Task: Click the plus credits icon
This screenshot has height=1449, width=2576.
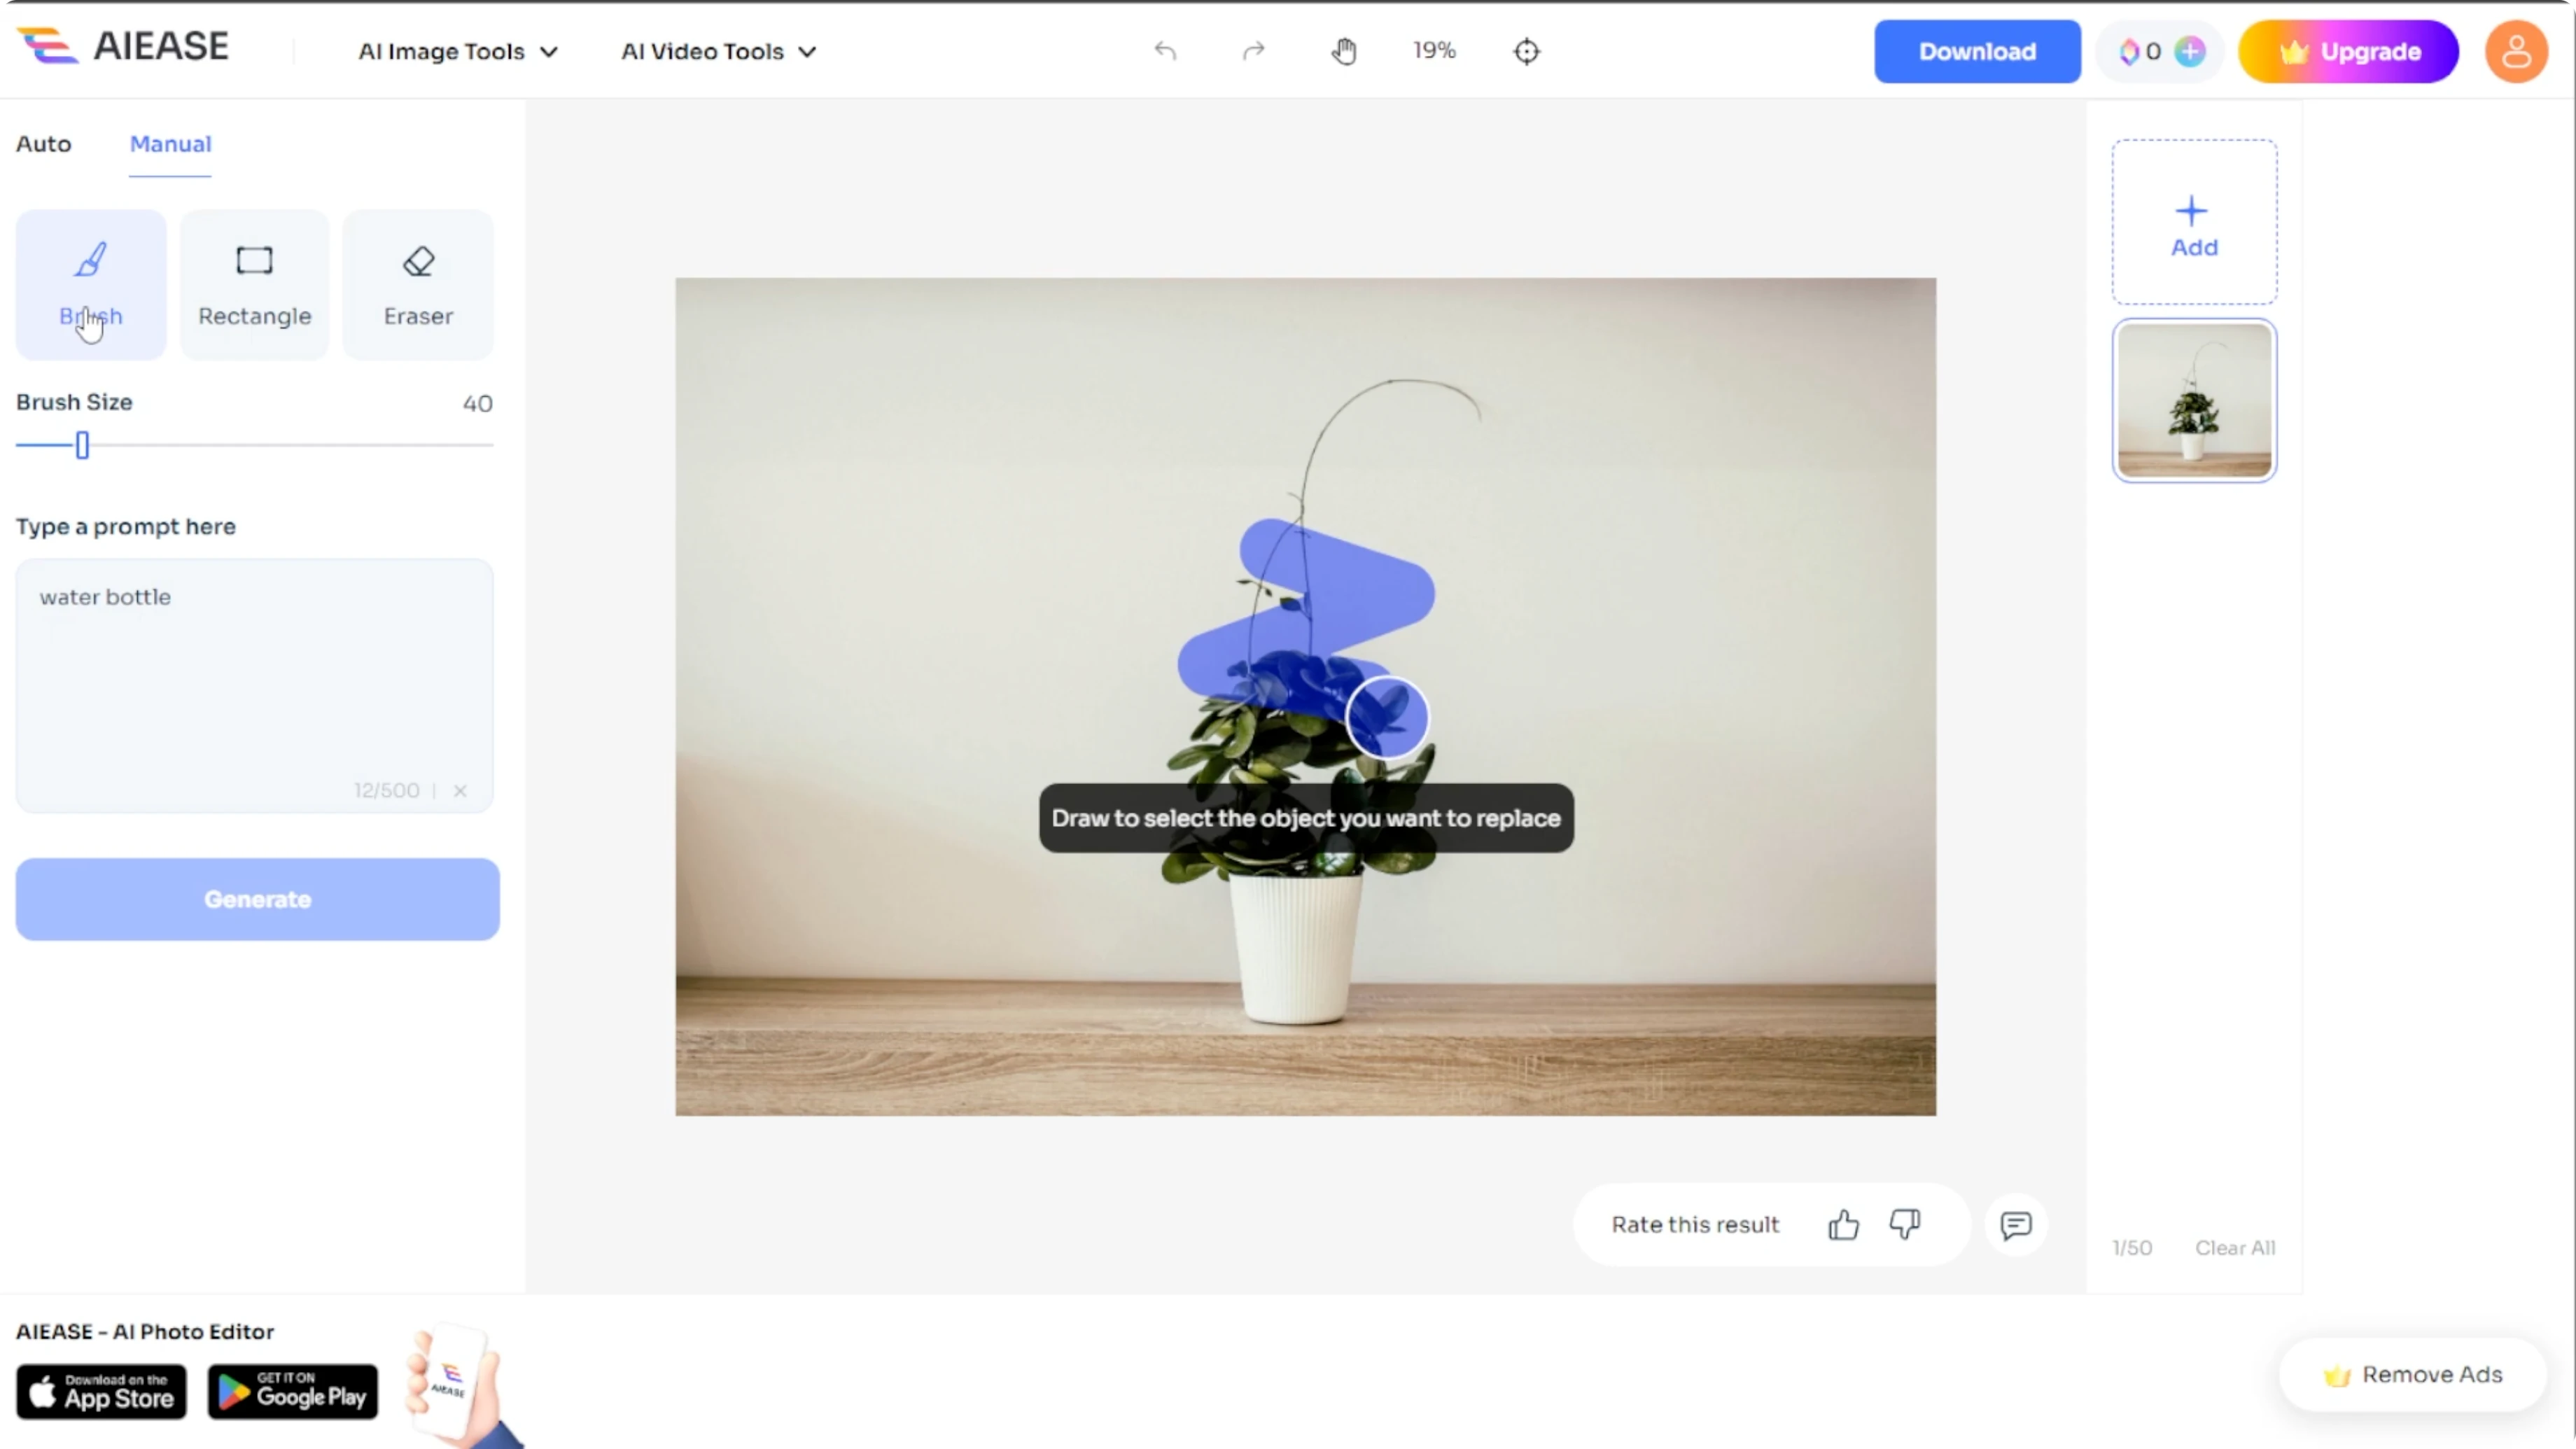Action: point(2190,51)
